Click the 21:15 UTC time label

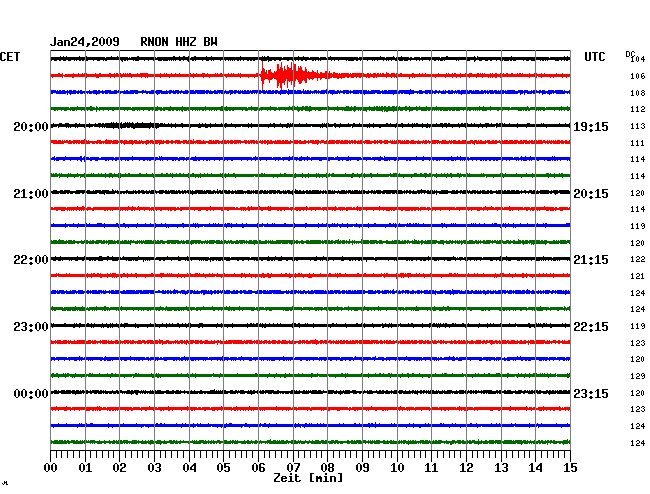[591, 260]
